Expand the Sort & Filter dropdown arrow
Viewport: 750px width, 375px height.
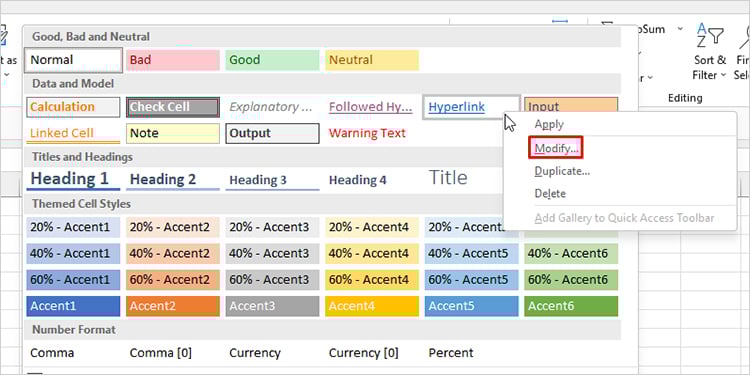point(723,75)
